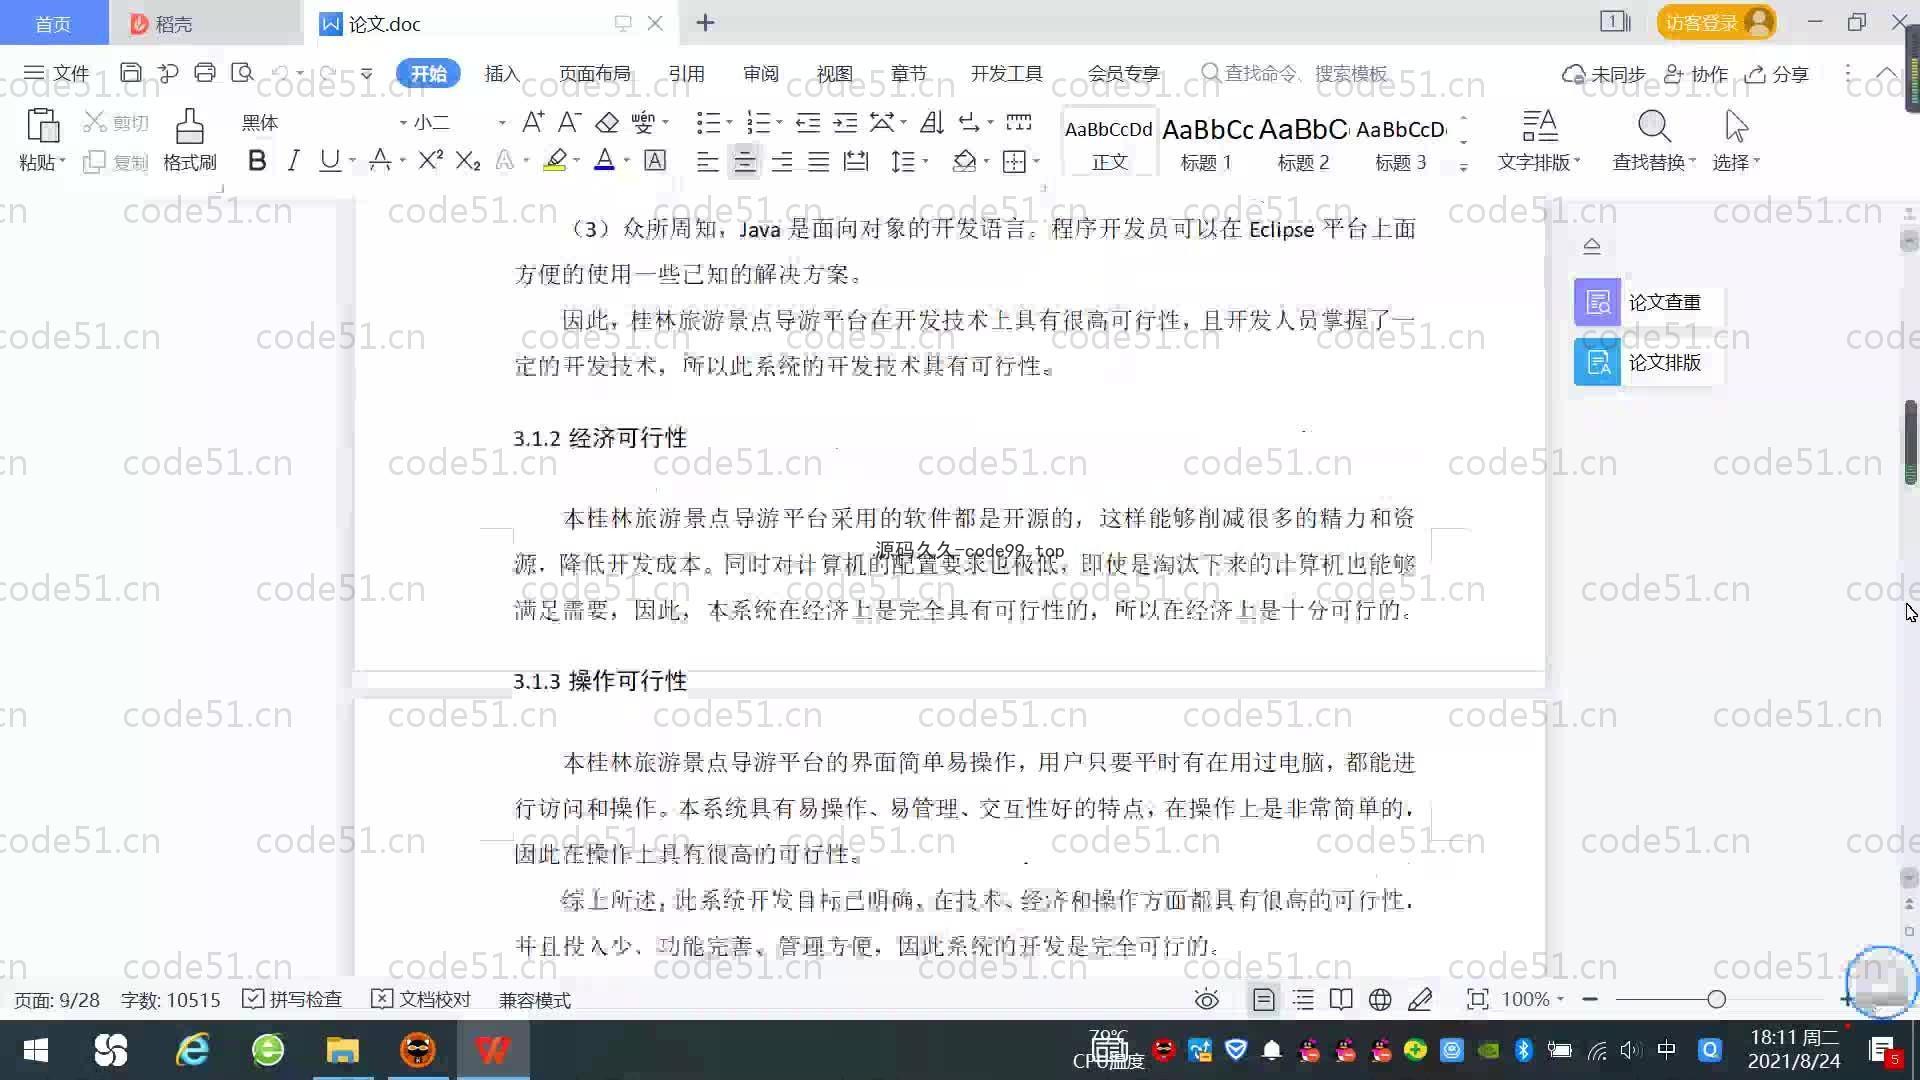Switch to the 插入 ribbon tab
1920x1080 pixels.
tap(501, 74)
